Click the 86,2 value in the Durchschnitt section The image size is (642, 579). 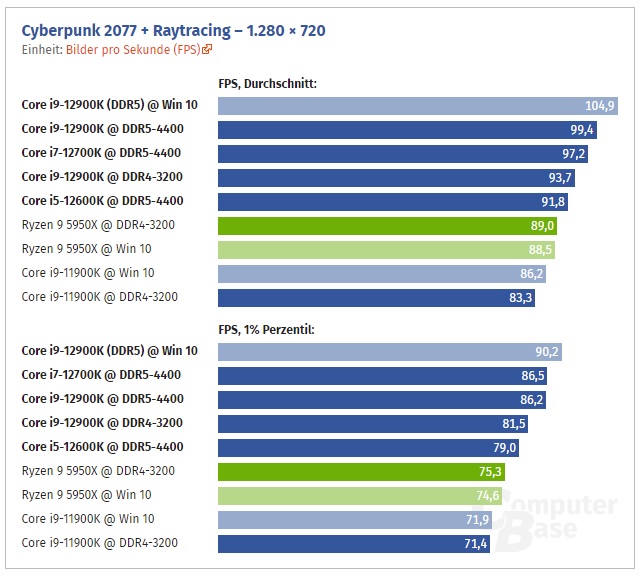[531, 274]
